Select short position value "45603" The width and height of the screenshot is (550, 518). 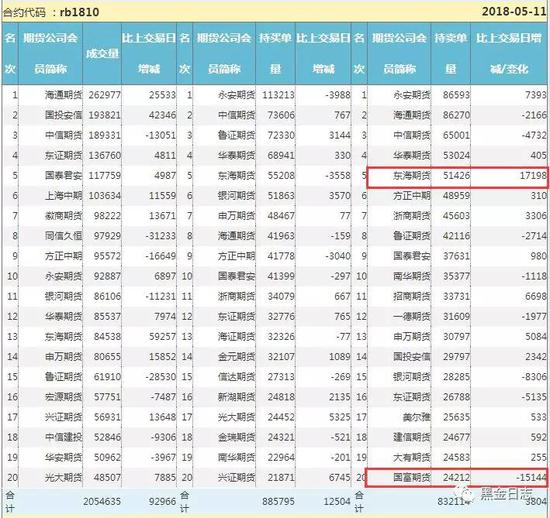coord(456,216)
